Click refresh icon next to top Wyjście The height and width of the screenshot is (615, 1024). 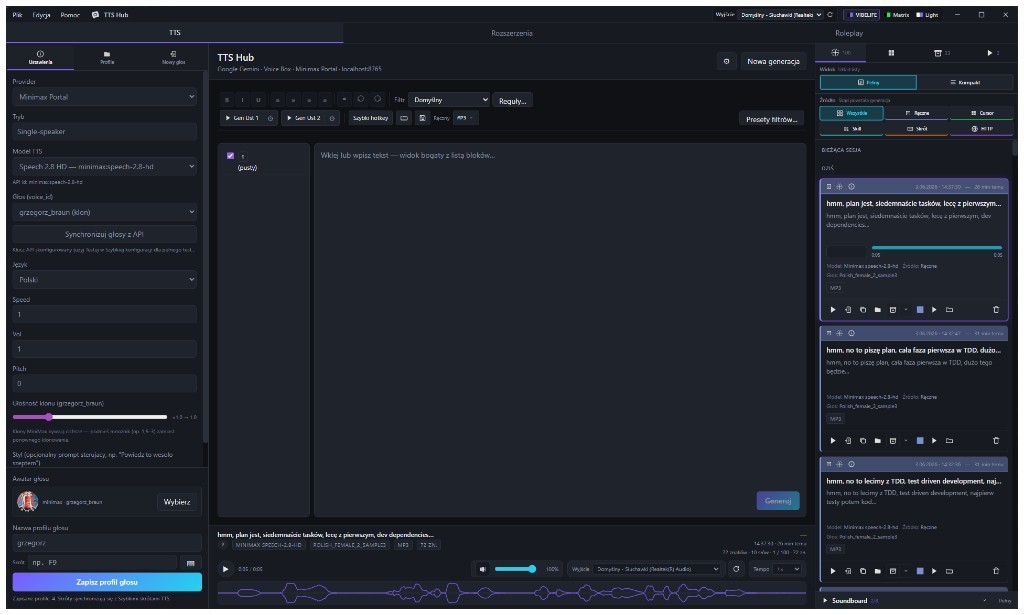830,14
